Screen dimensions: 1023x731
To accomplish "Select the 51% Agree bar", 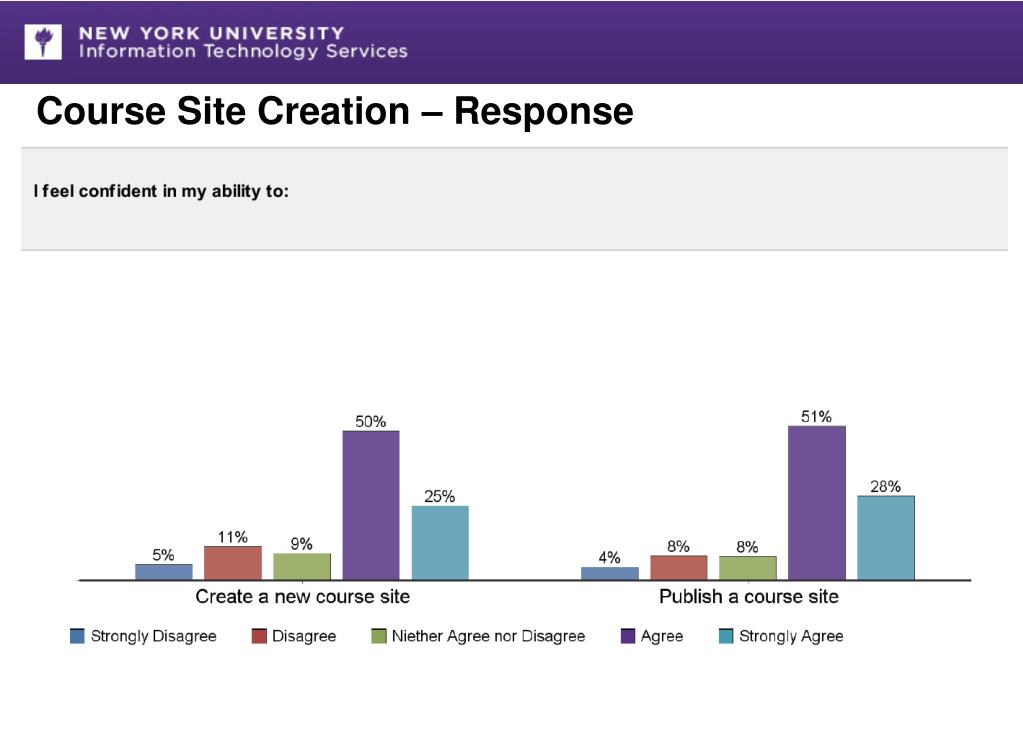I will [817, 503].
